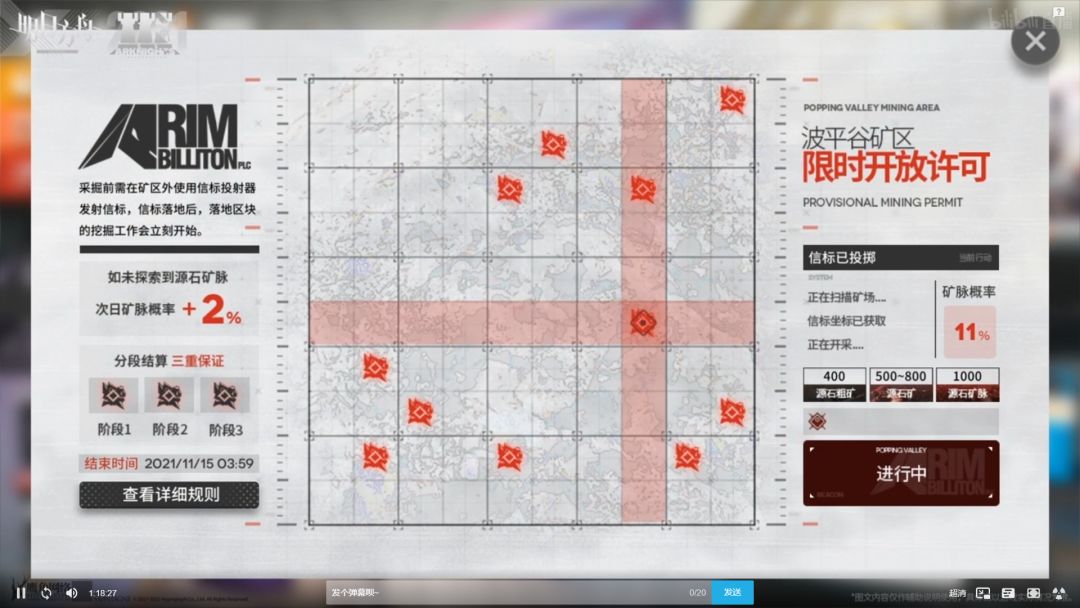
Task: Click the beacon at the red crosshair intersection
Action: [x=643, y=322]
